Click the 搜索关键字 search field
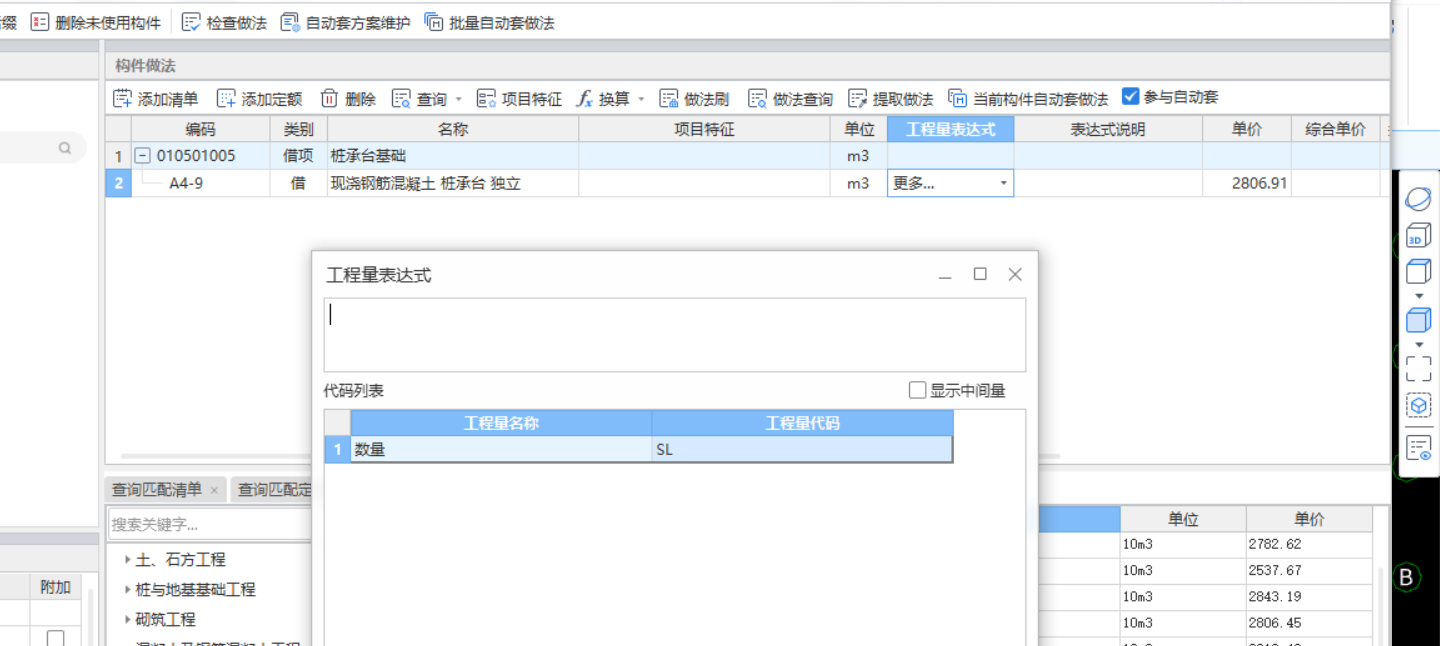Viewport: 1440px width, 646px height. tap(200, 524)
